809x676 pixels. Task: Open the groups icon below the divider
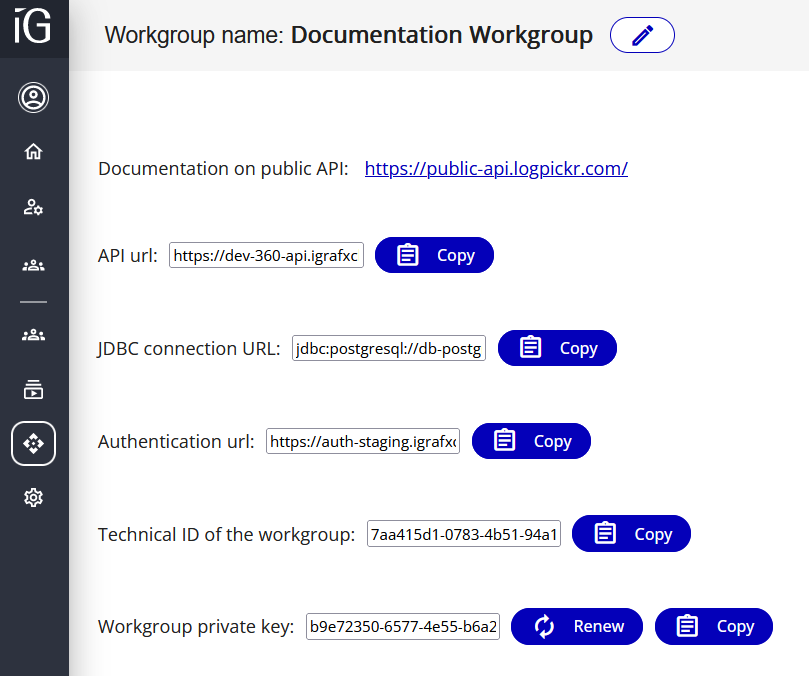click(34, 335)
